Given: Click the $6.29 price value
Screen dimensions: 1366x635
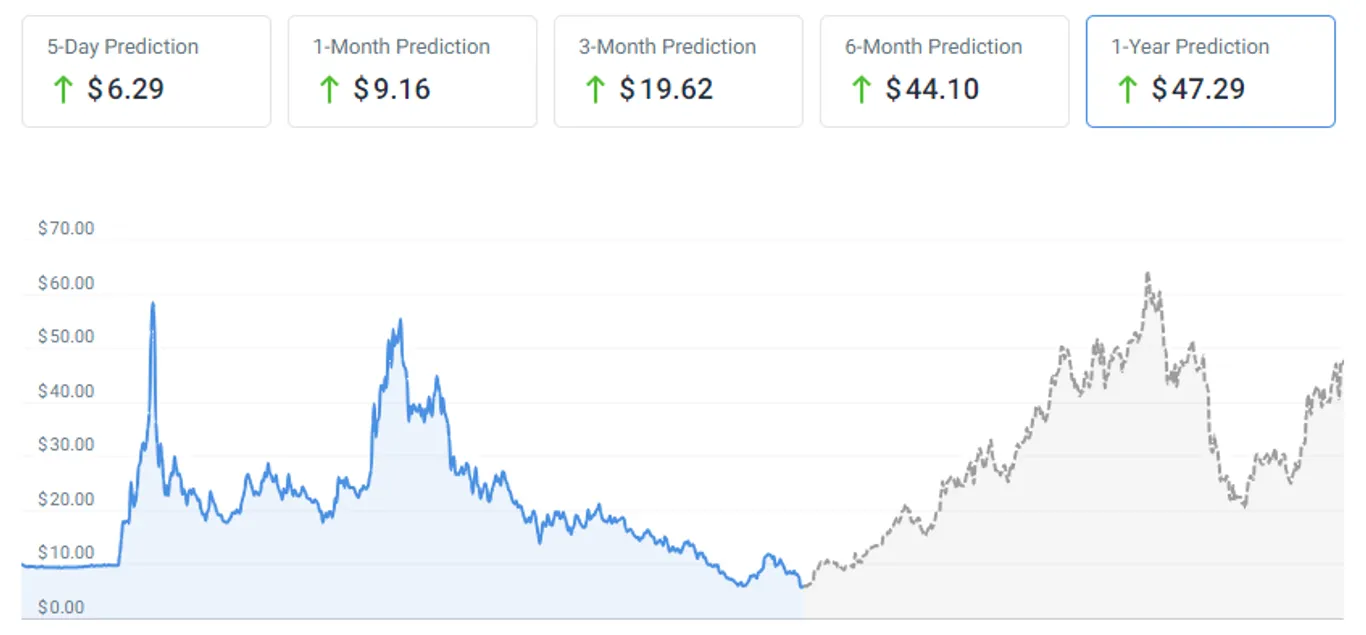Looking at the screenshot, I should (125, 90).
